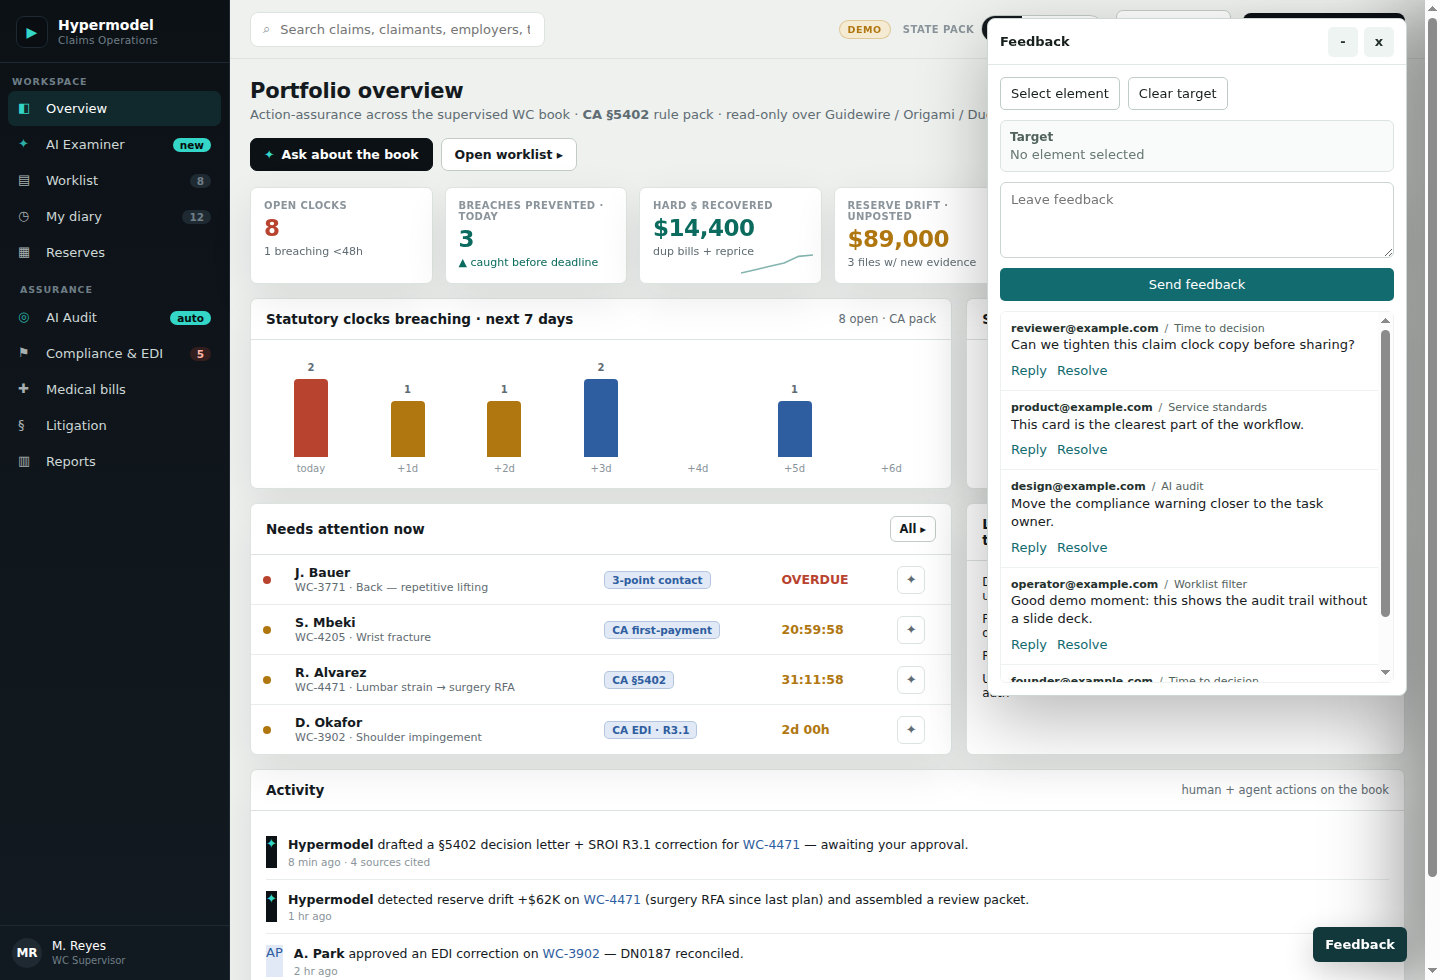Open the Worklist menu item

(x=114, y=181)
